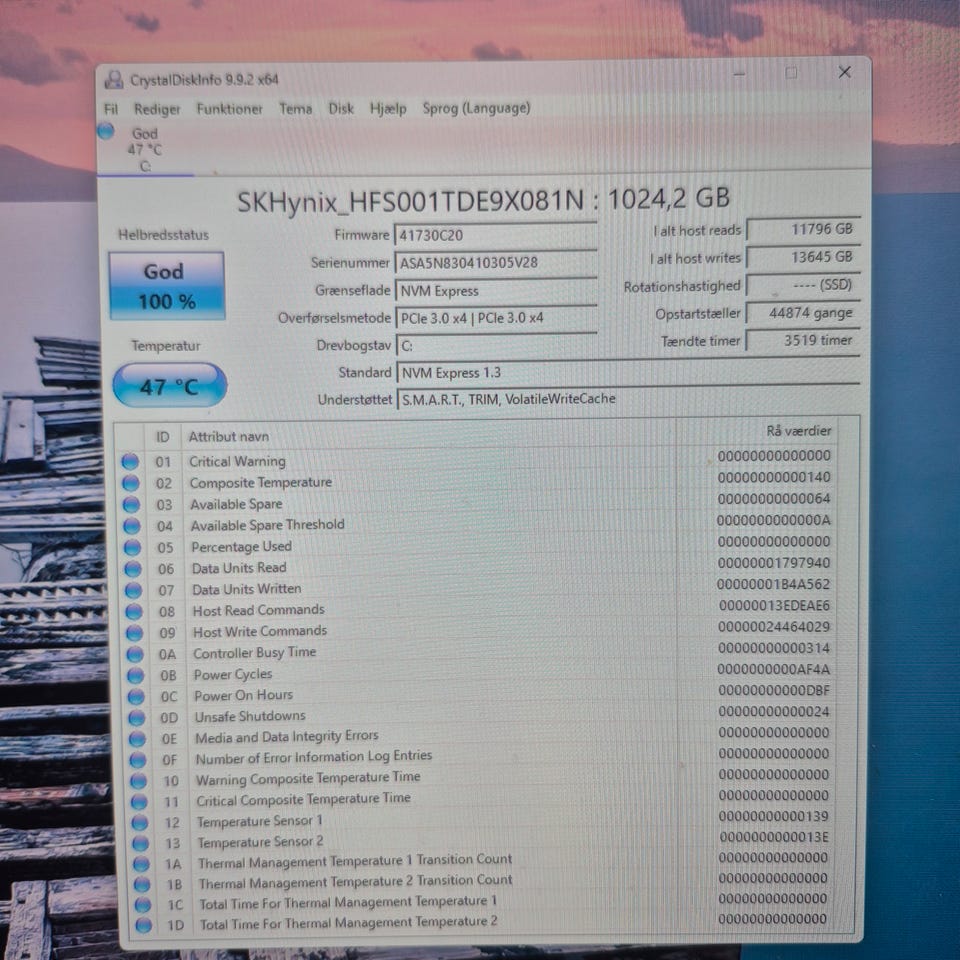960x960 pixels.
Task: Click the status orb for Power Cycles
Action: pyautogui.click(x=135, y=675)
